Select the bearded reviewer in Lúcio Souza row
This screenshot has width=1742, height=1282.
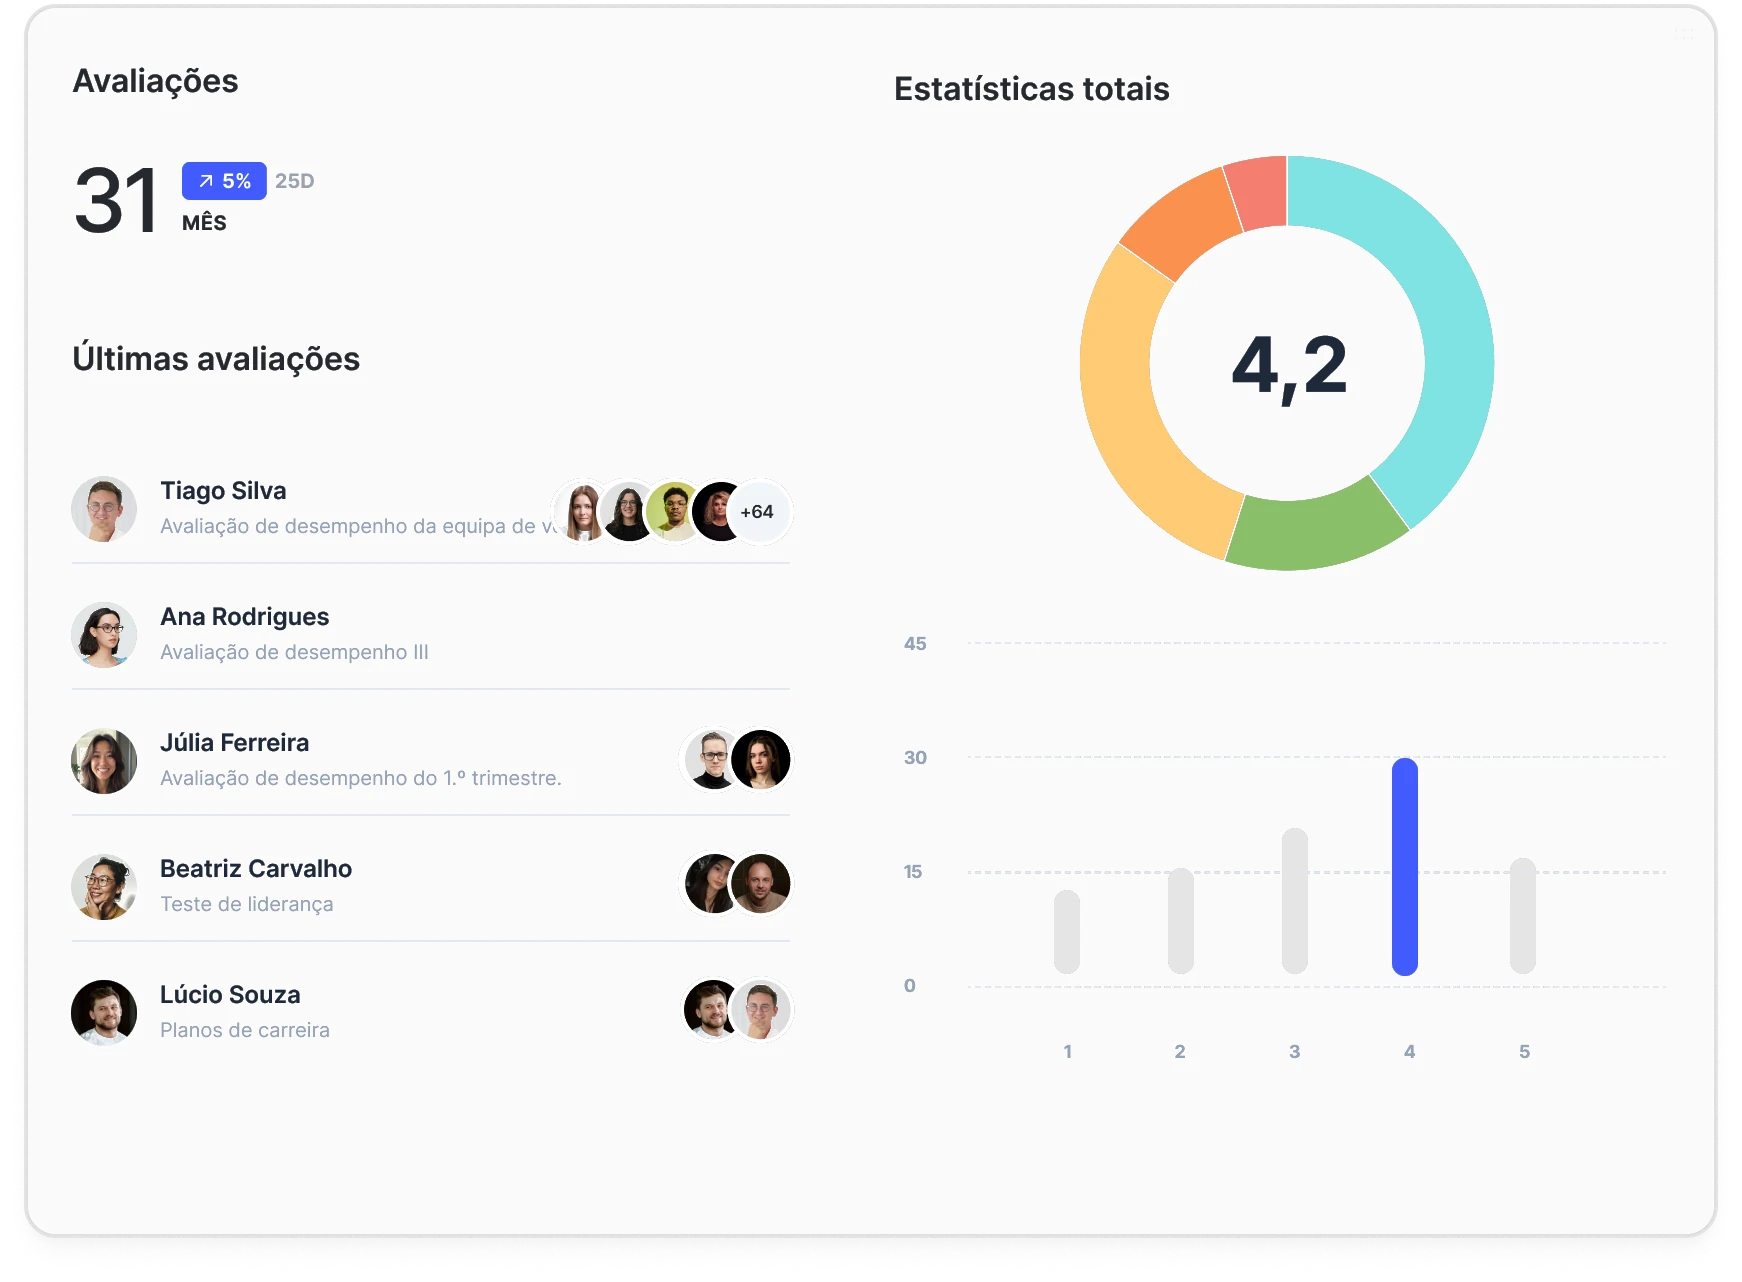tap(712, 1009)
